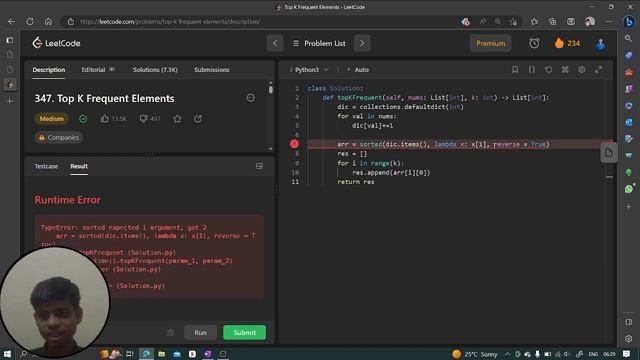Click the browser back arrow
The image size is (640, 360).
coord(11,22)
